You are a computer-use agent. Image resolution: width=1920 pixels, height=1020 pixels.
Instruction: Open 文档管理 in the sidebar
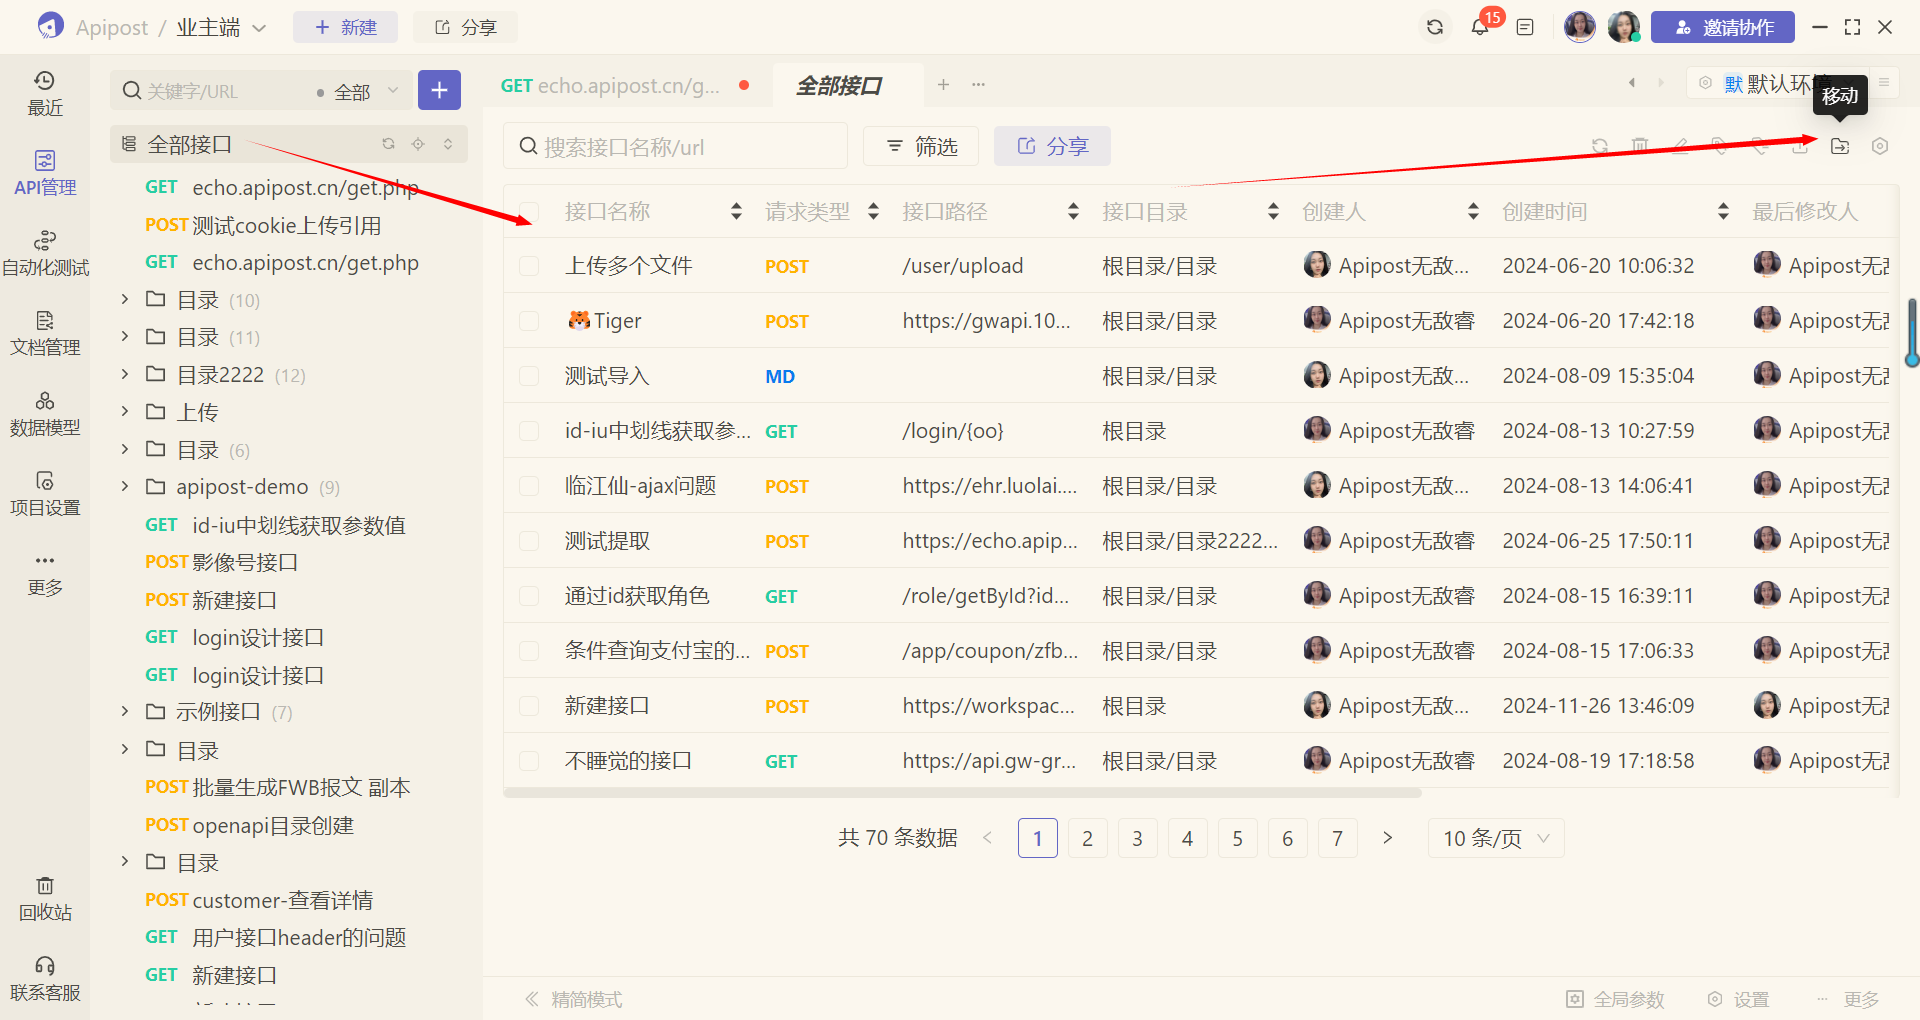(x=45, y=333)
